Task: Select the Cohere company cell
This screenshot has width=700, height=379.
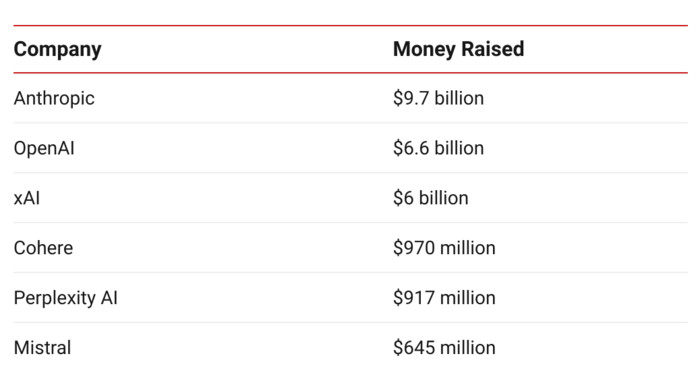Action: click(x=43, y=248)
